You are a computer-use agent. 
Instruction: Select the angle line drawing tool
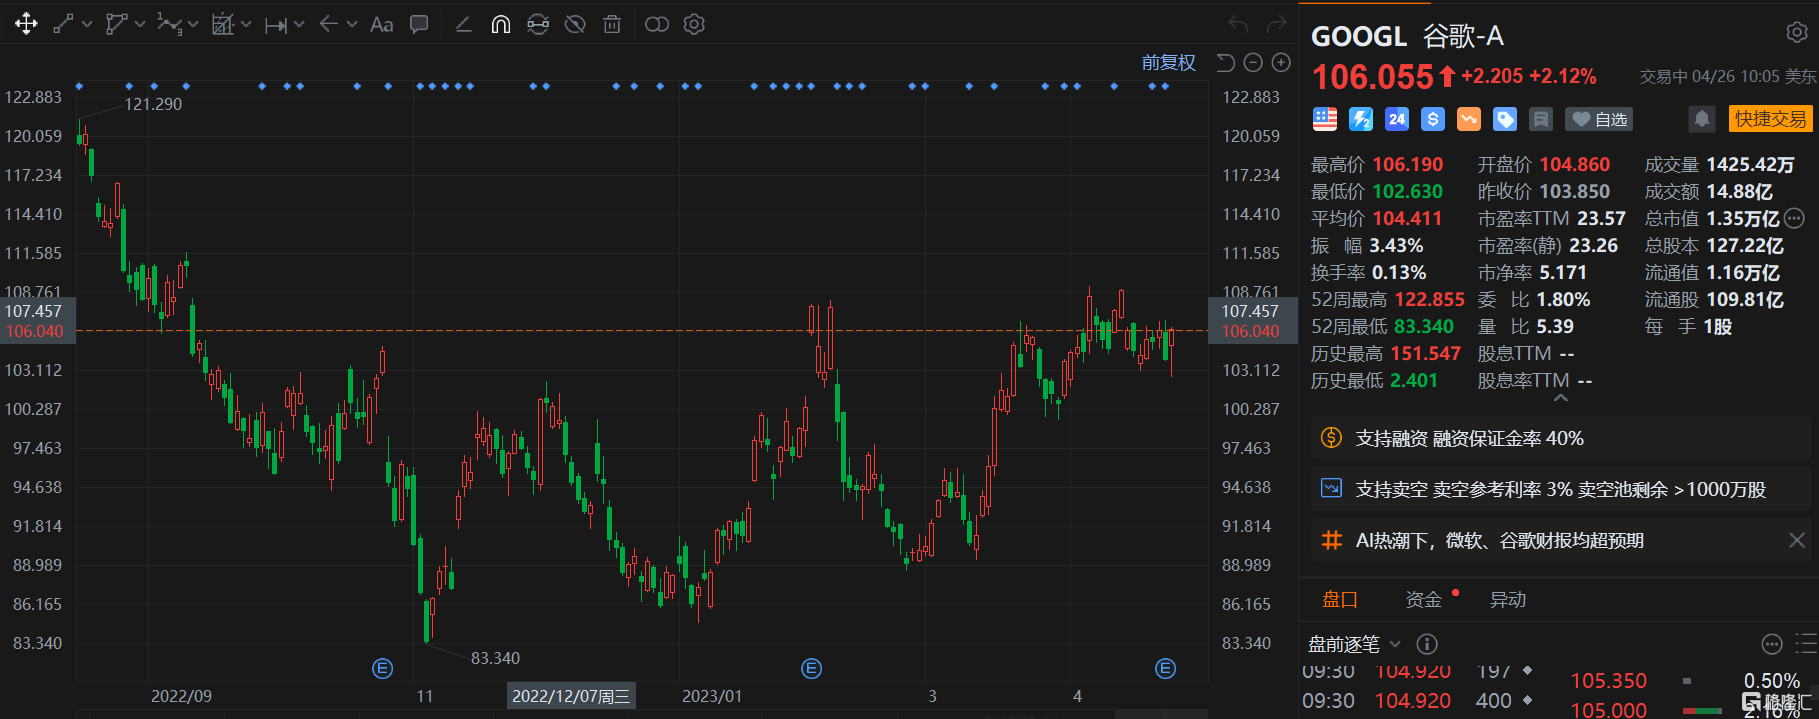[463, 24]
